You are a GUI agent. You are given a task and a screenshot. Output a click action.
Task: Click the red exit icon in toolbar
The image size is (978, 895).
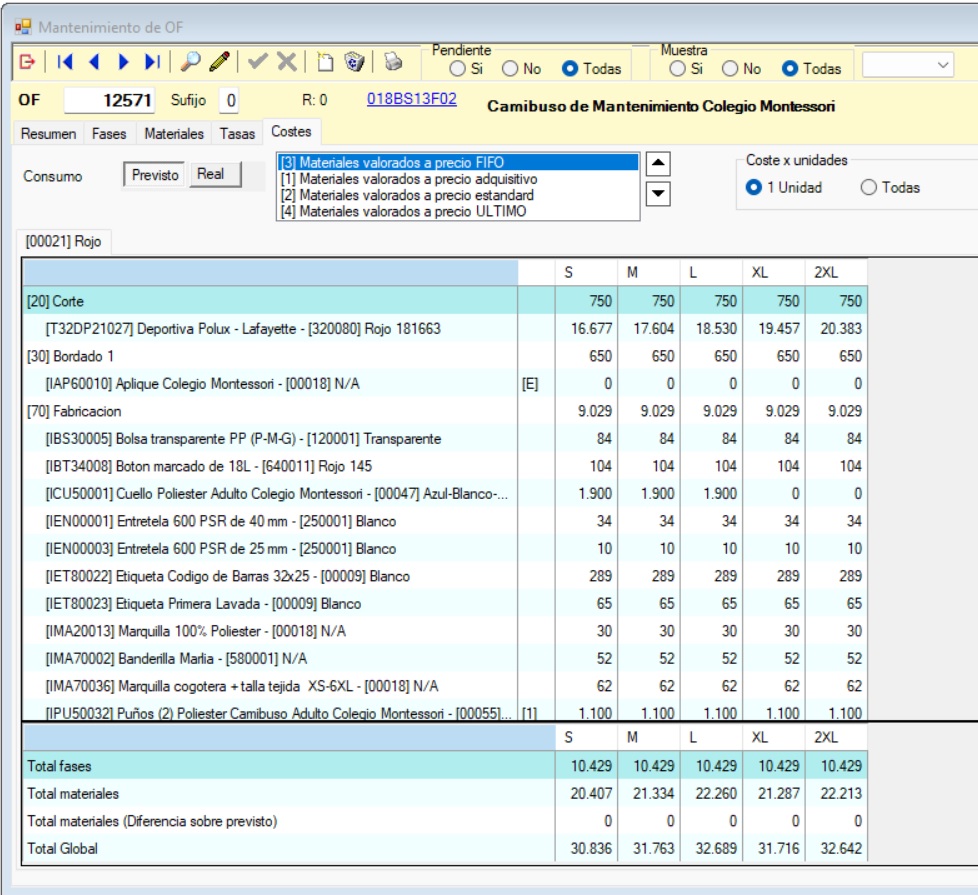[28, 63]
